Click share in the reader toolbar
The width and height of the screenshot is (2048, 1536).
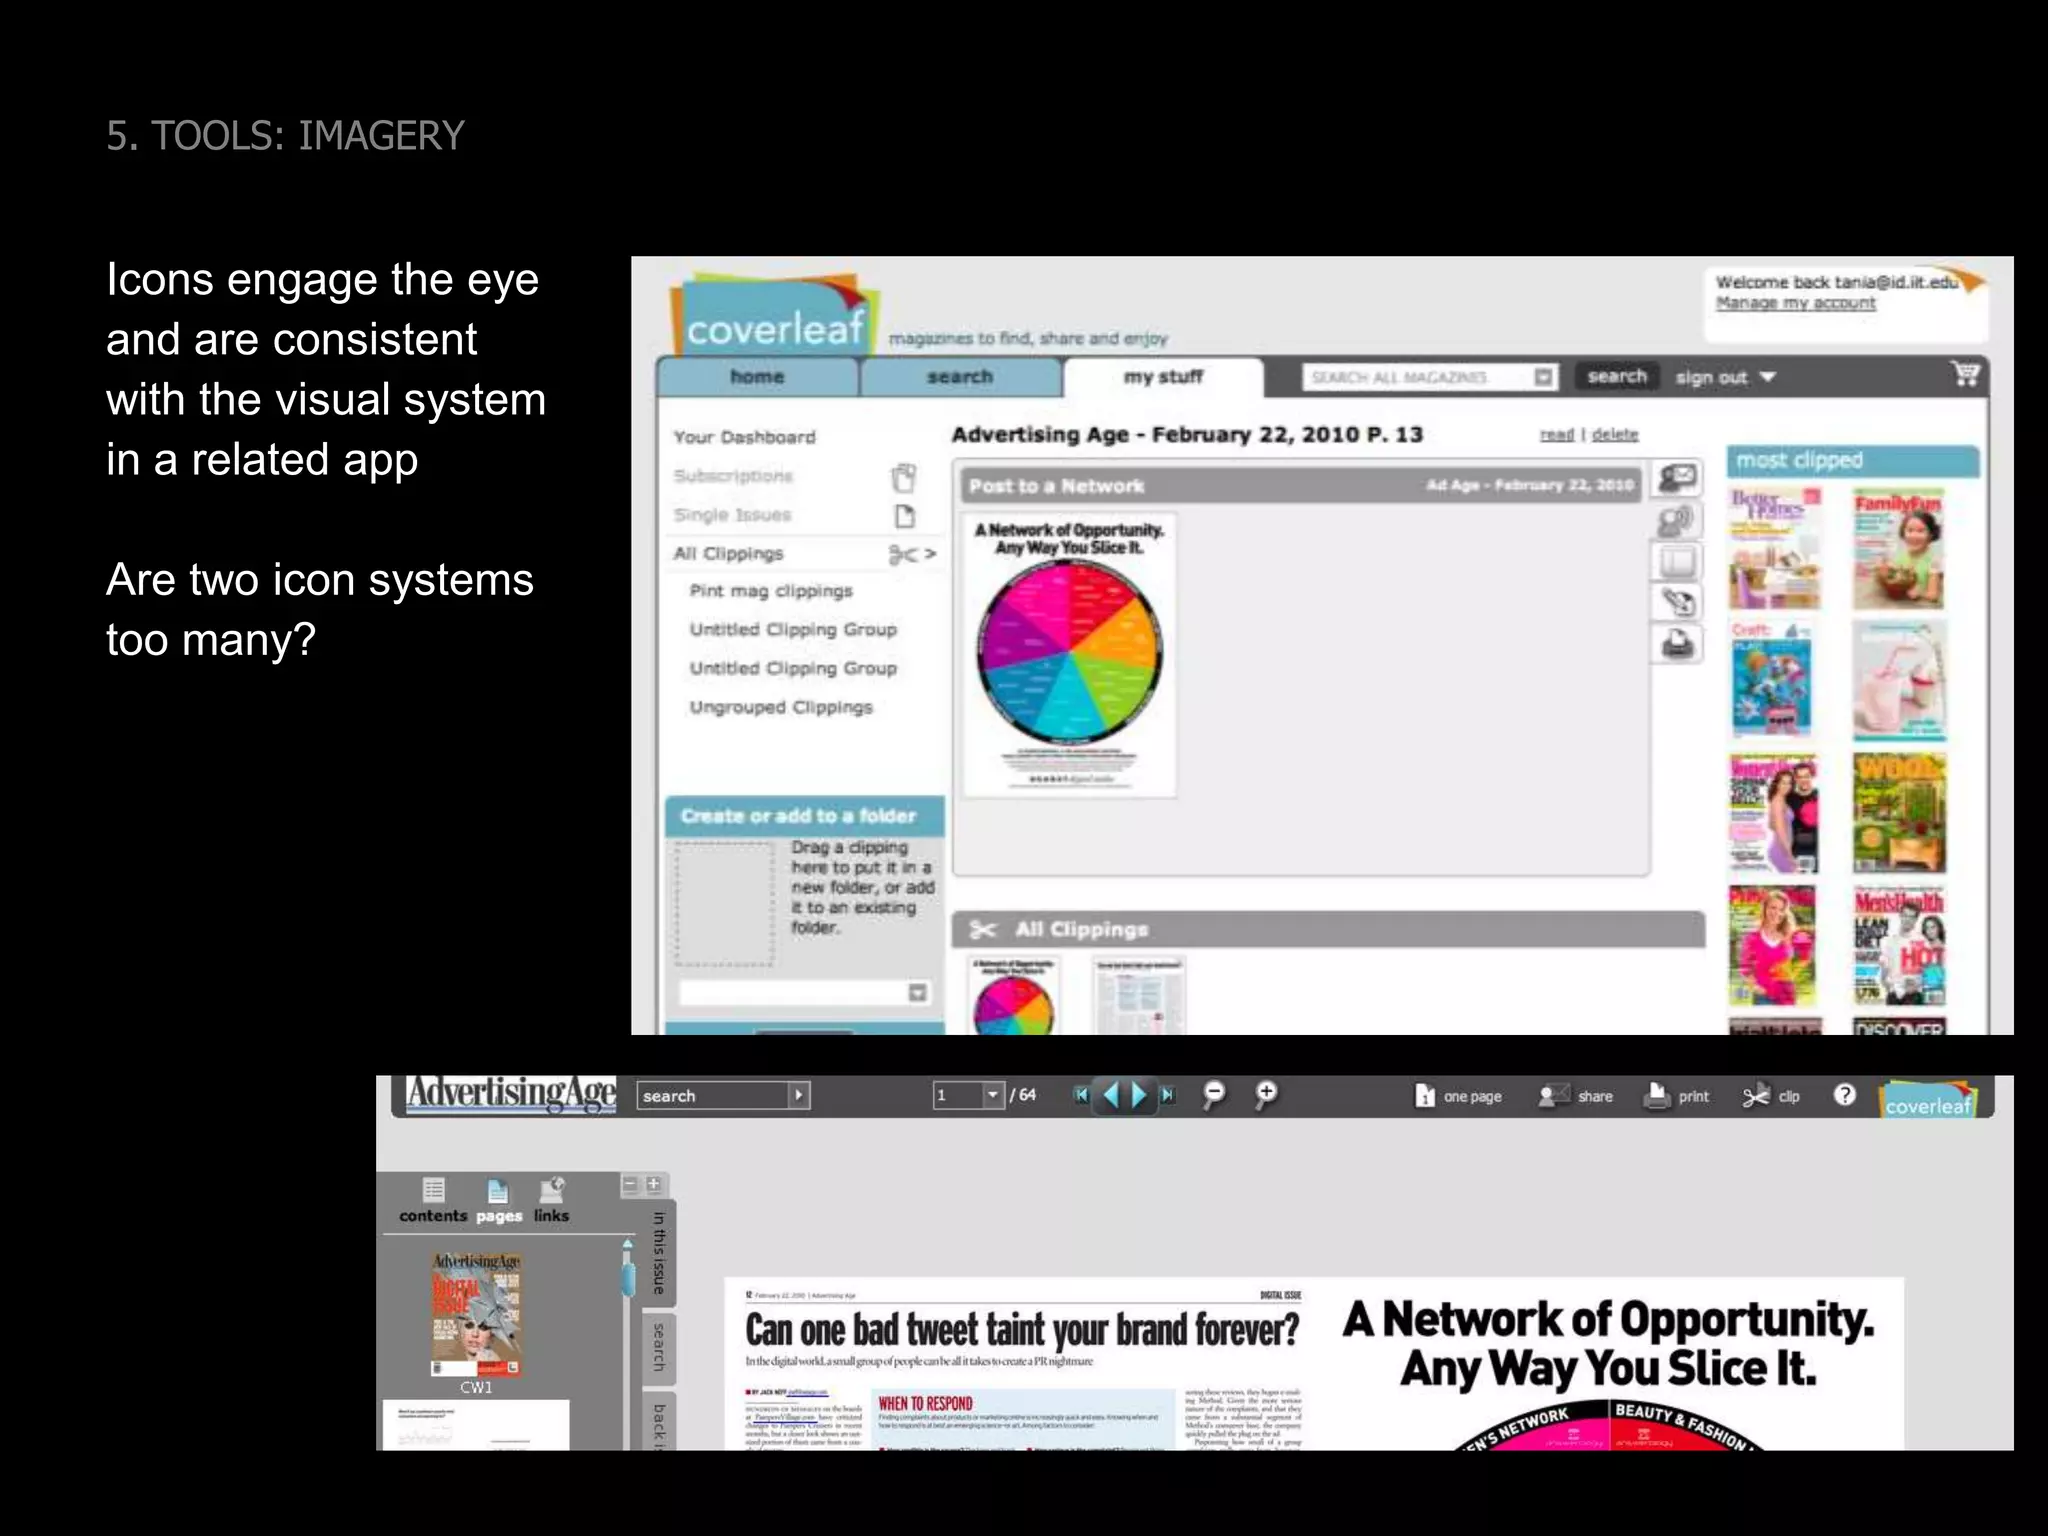coord(1576,1096)
